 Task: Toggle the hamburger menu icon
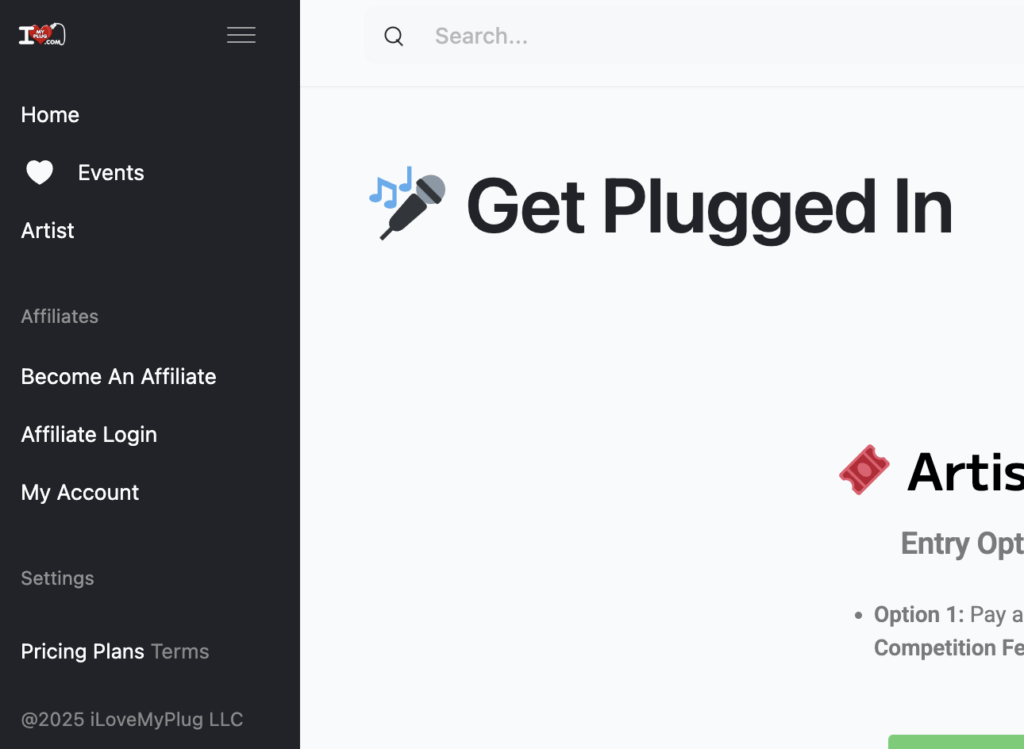(x=241, y=35)
